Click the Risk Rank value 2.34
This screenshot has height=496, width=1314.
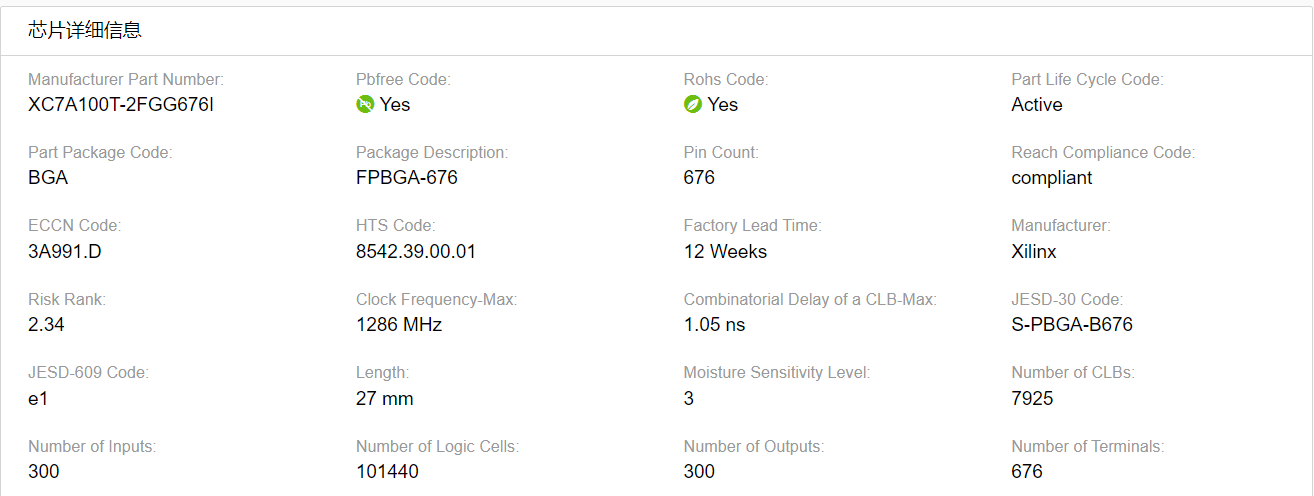(x=46, y=325)
